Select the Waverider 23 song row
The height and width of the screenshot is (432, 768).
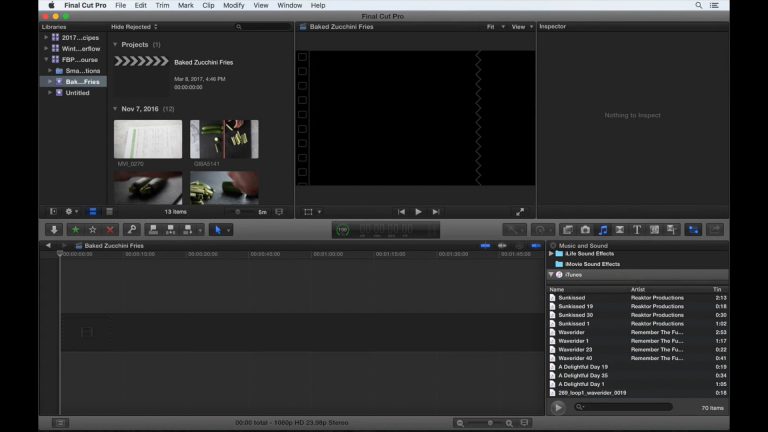click(638, 349)
